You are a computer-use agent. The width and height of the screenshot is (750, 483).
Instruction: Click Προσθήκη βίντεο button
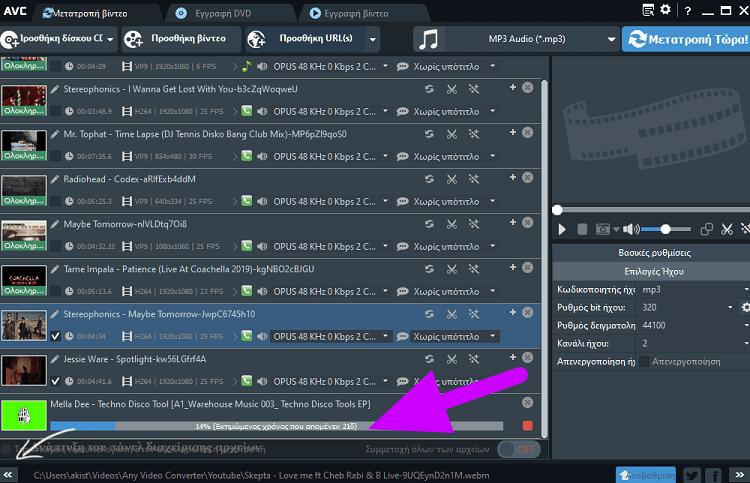pos(181,39)
